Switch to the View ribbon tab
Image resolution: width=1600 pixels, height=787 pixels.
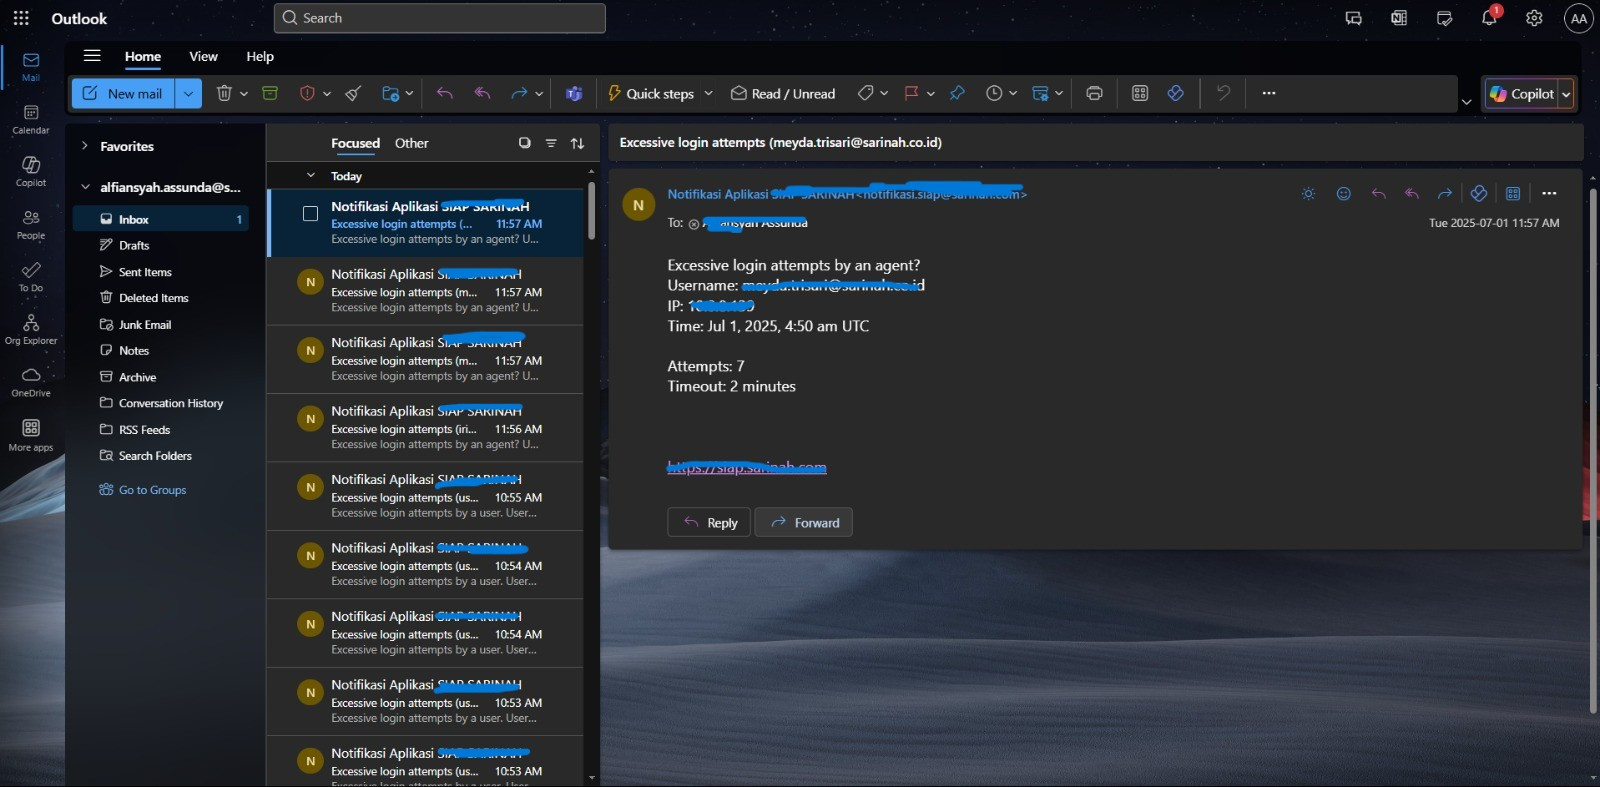203,56
